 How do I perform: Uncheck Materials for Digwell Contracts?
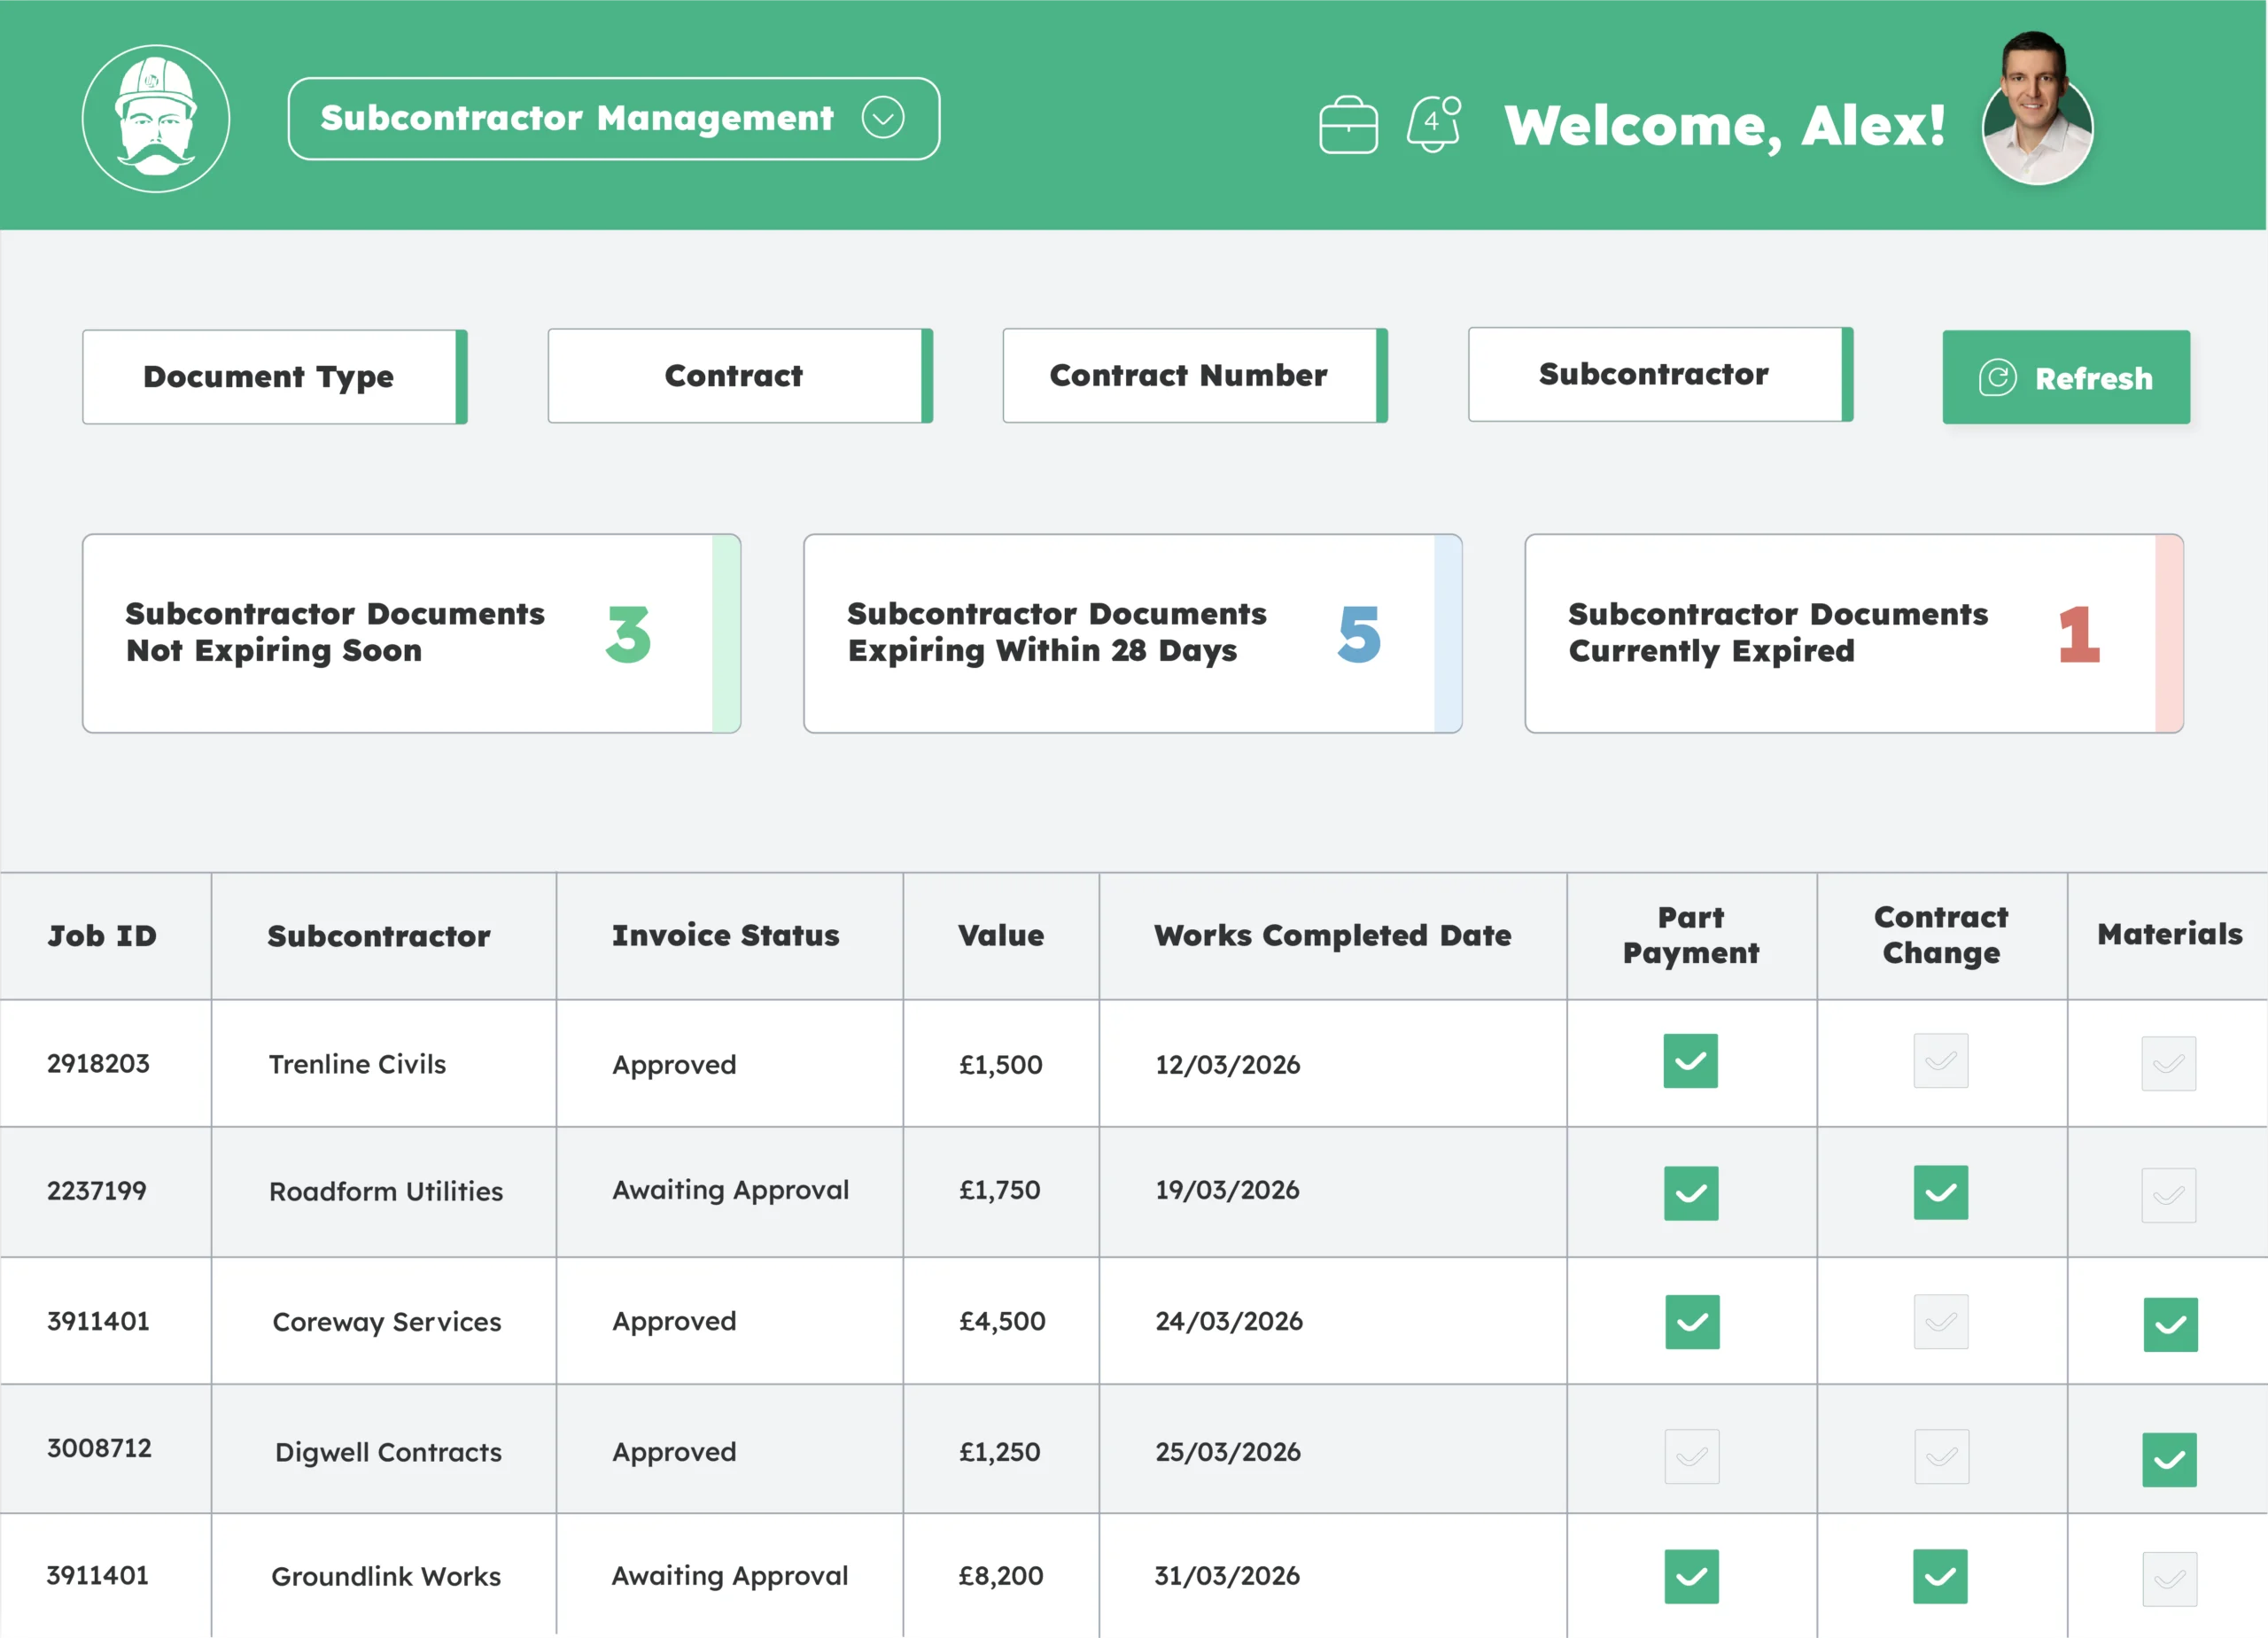tap(2169, 1460)
